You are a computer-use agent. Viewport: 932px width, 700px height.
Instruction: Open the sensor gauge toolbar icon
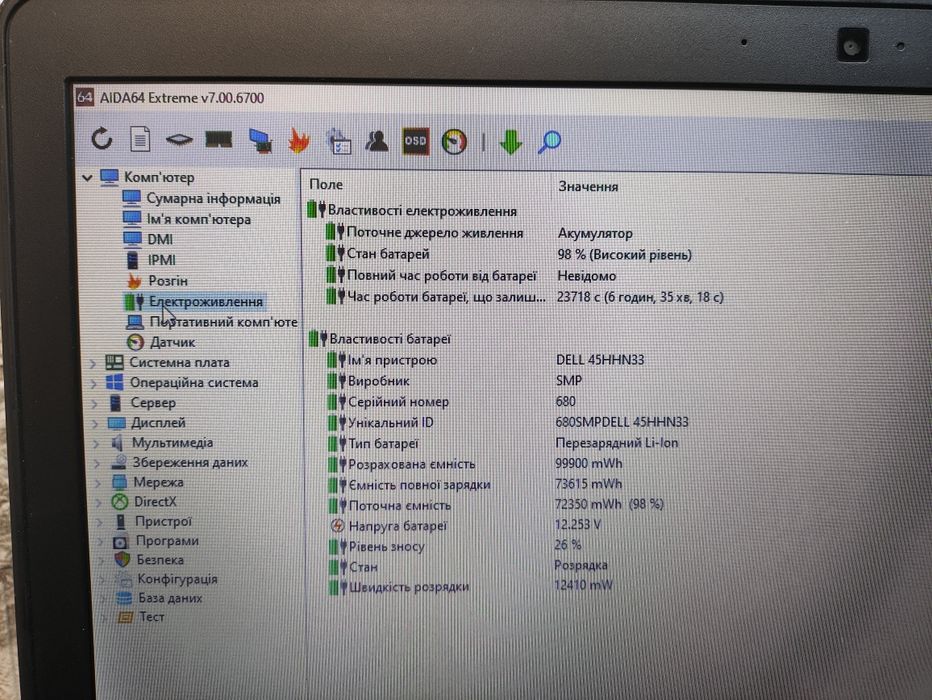point(454,142)
